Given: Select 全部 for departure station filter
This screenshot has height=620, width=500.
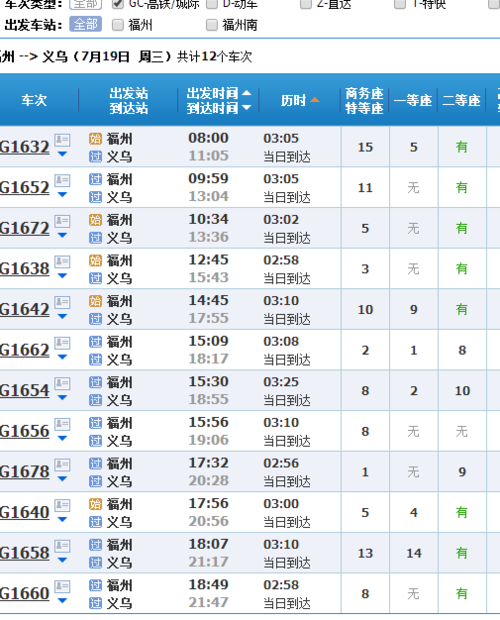Looking at the screenshot, I should coord(85,24).
